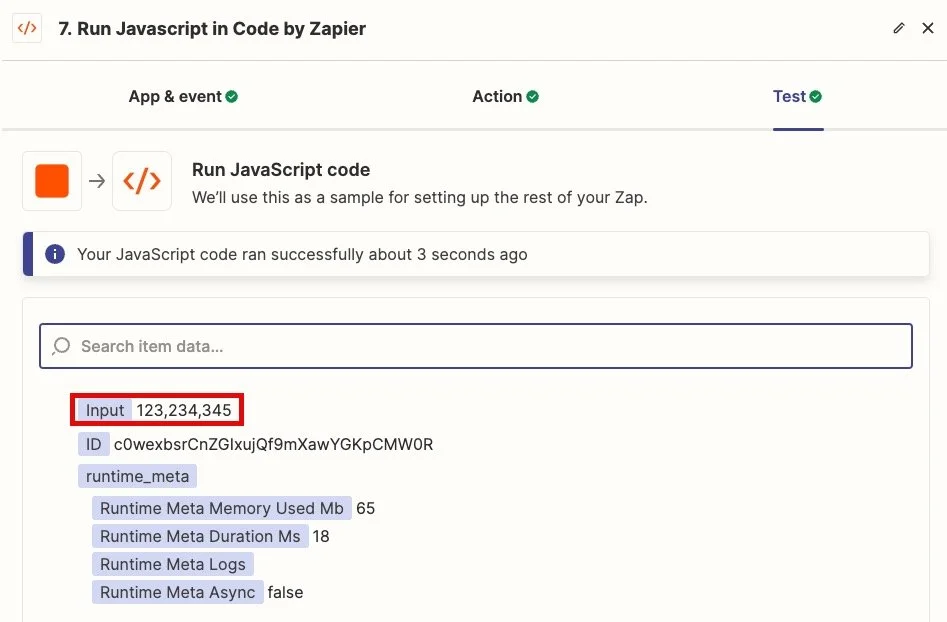The height and width of the screenshot is (622, 947).
Task: Click the green check next to Test
Action: pyautogui.click(x=815, y=97)
